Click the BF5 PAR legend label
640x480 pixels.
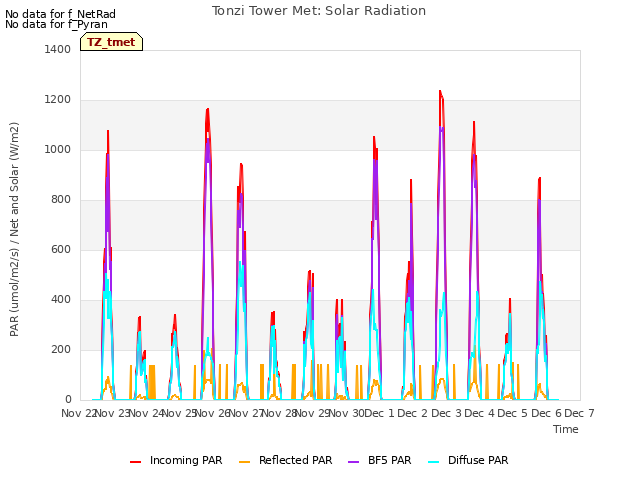coord(389,460)
